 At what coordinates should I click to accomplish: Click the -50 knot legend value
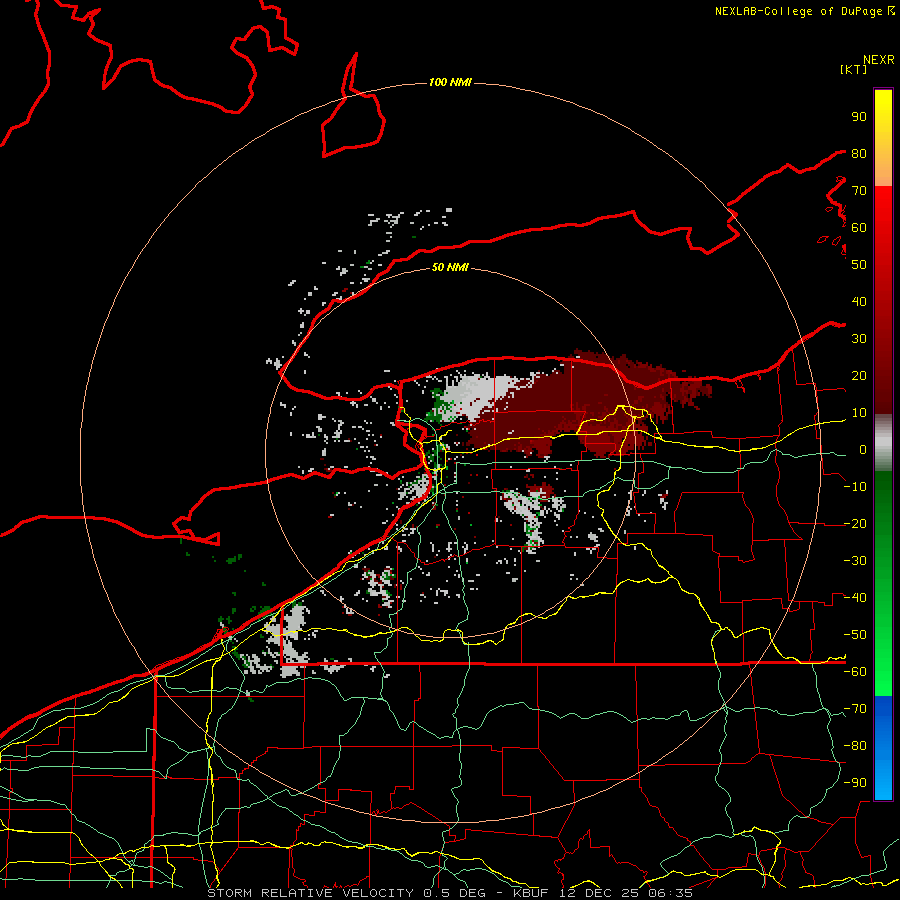point(856,635)
